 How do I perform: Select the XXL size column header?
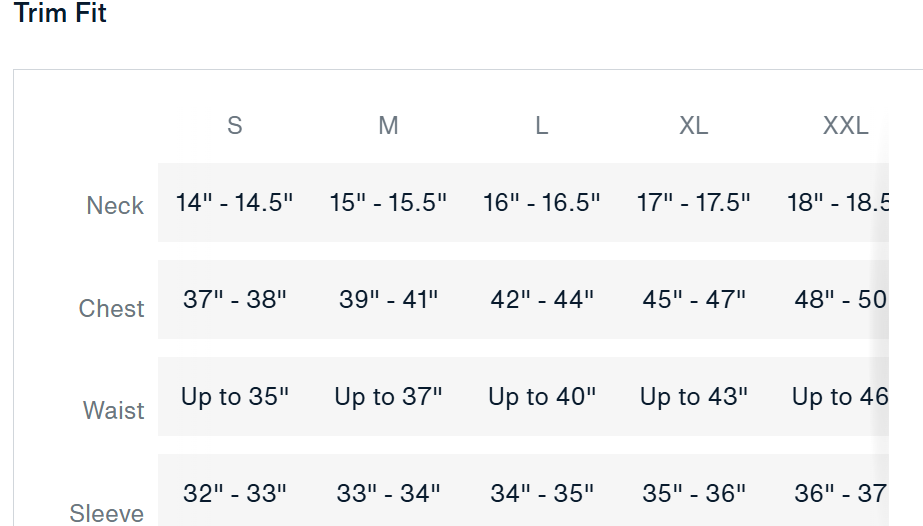pyautogui.click(x=845, y=125)
